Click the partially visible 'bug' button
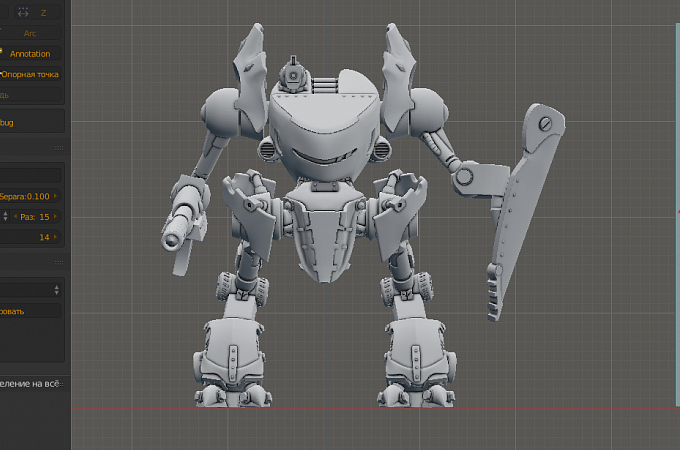The height and width of the screenshot is (450, 680). [31, 122]
